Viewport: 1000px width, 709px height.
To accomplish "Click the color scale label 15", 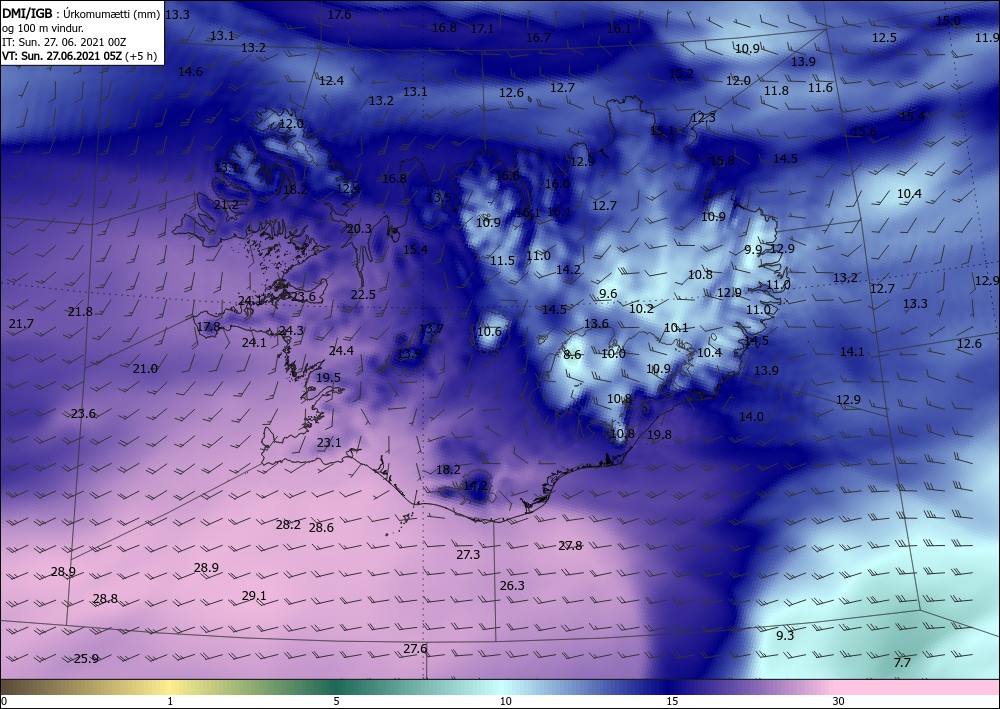I will 672,701.
